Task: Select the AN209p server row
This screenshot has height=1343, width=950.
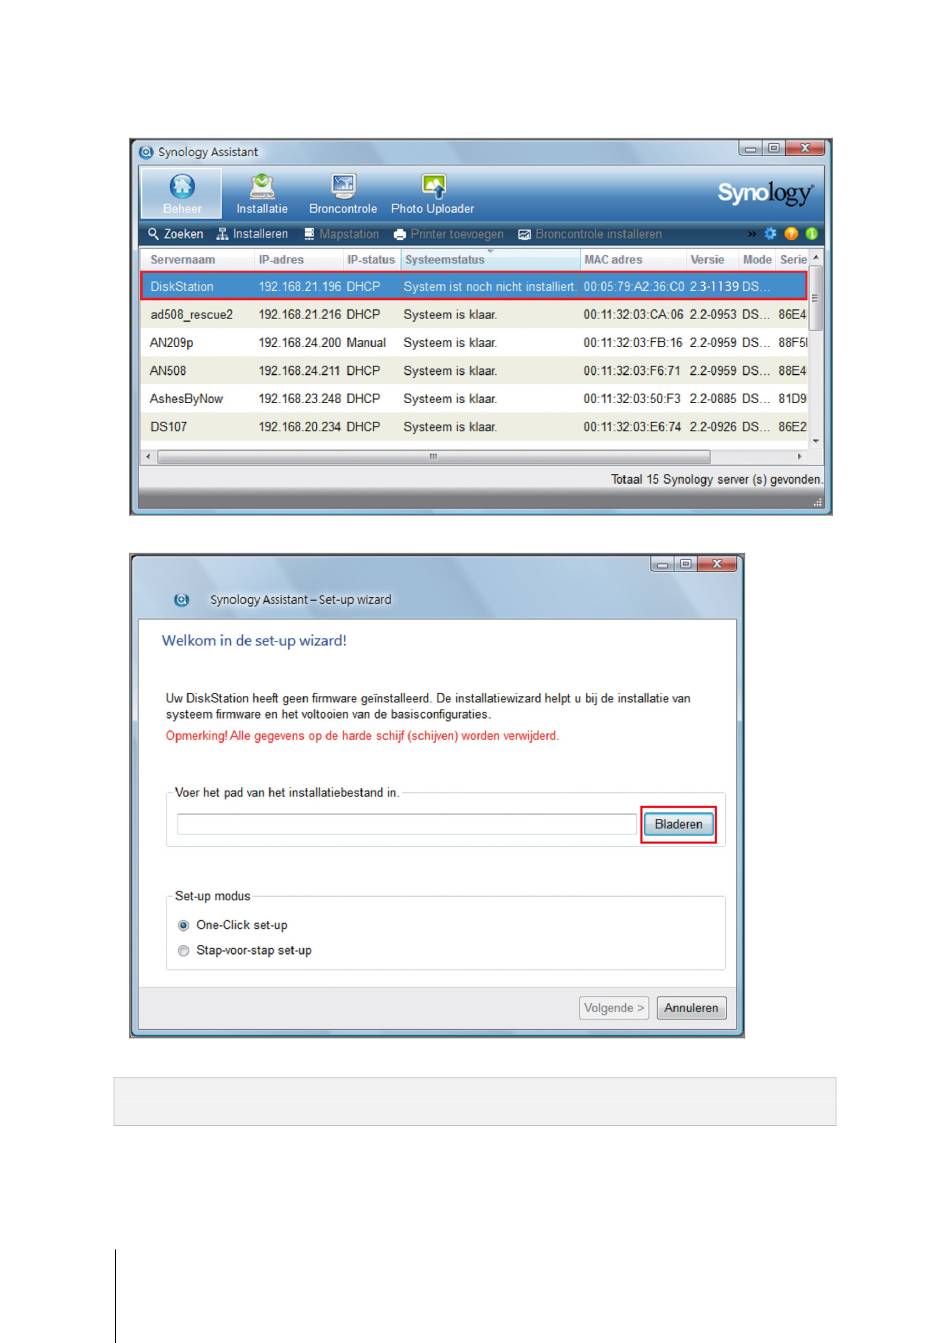Action: [x=473, y=342]
